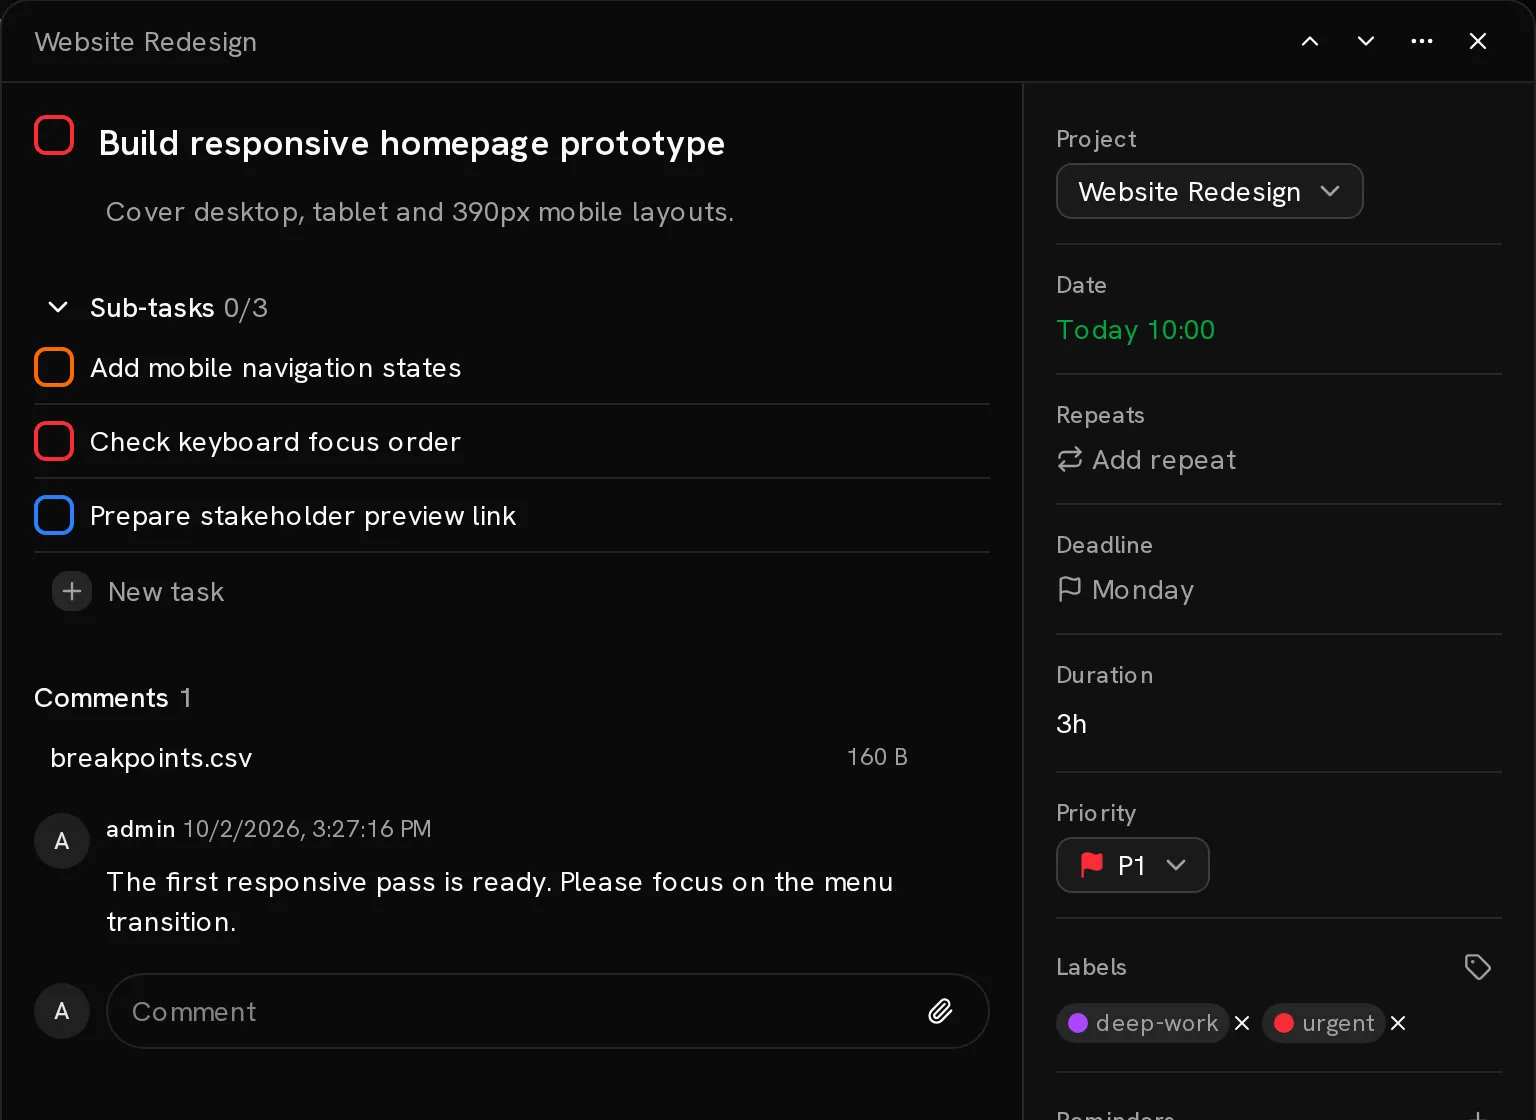Check off Add mobile navigation states
1536x1120 pixels.
pyautogui.click(x=54, y=367)
